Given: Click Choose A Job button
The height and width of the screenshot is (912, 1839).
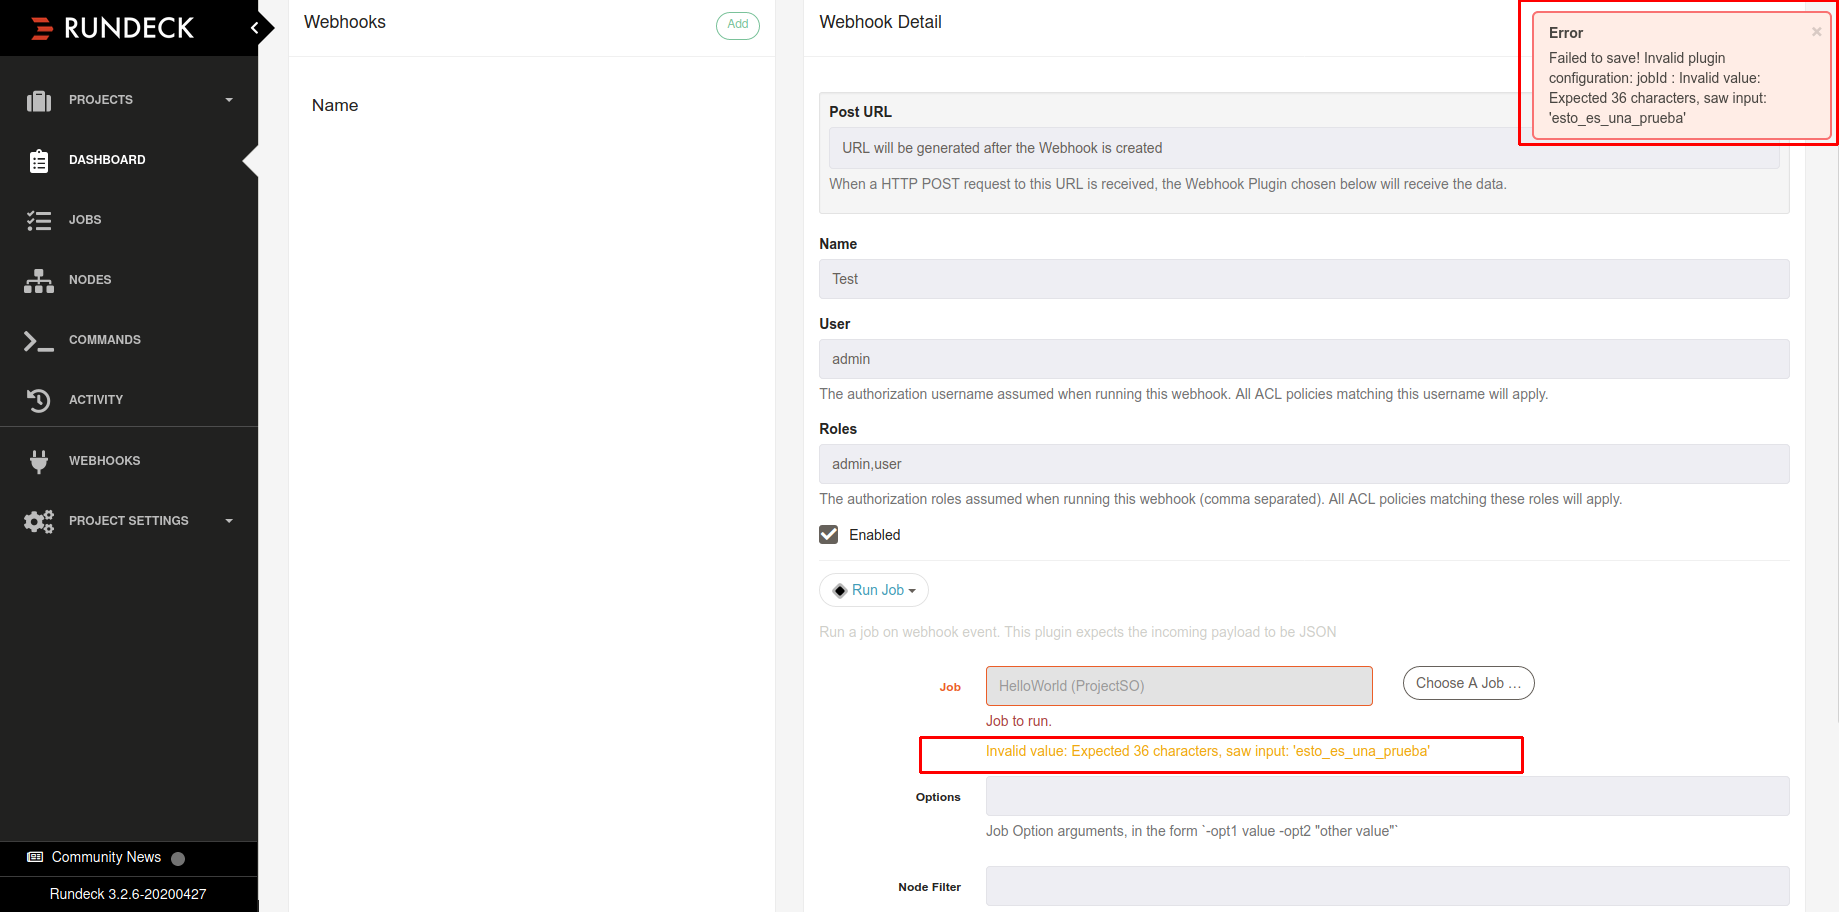Looking at the screenshot, I should point(1468,683).
